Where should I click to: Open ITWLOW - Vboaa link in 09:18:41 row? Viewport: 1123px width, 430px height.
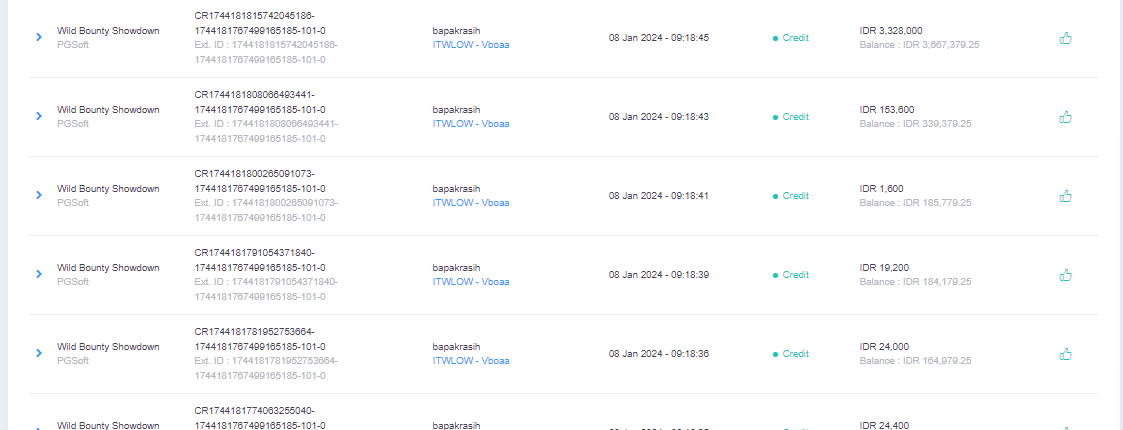point(471,202)
